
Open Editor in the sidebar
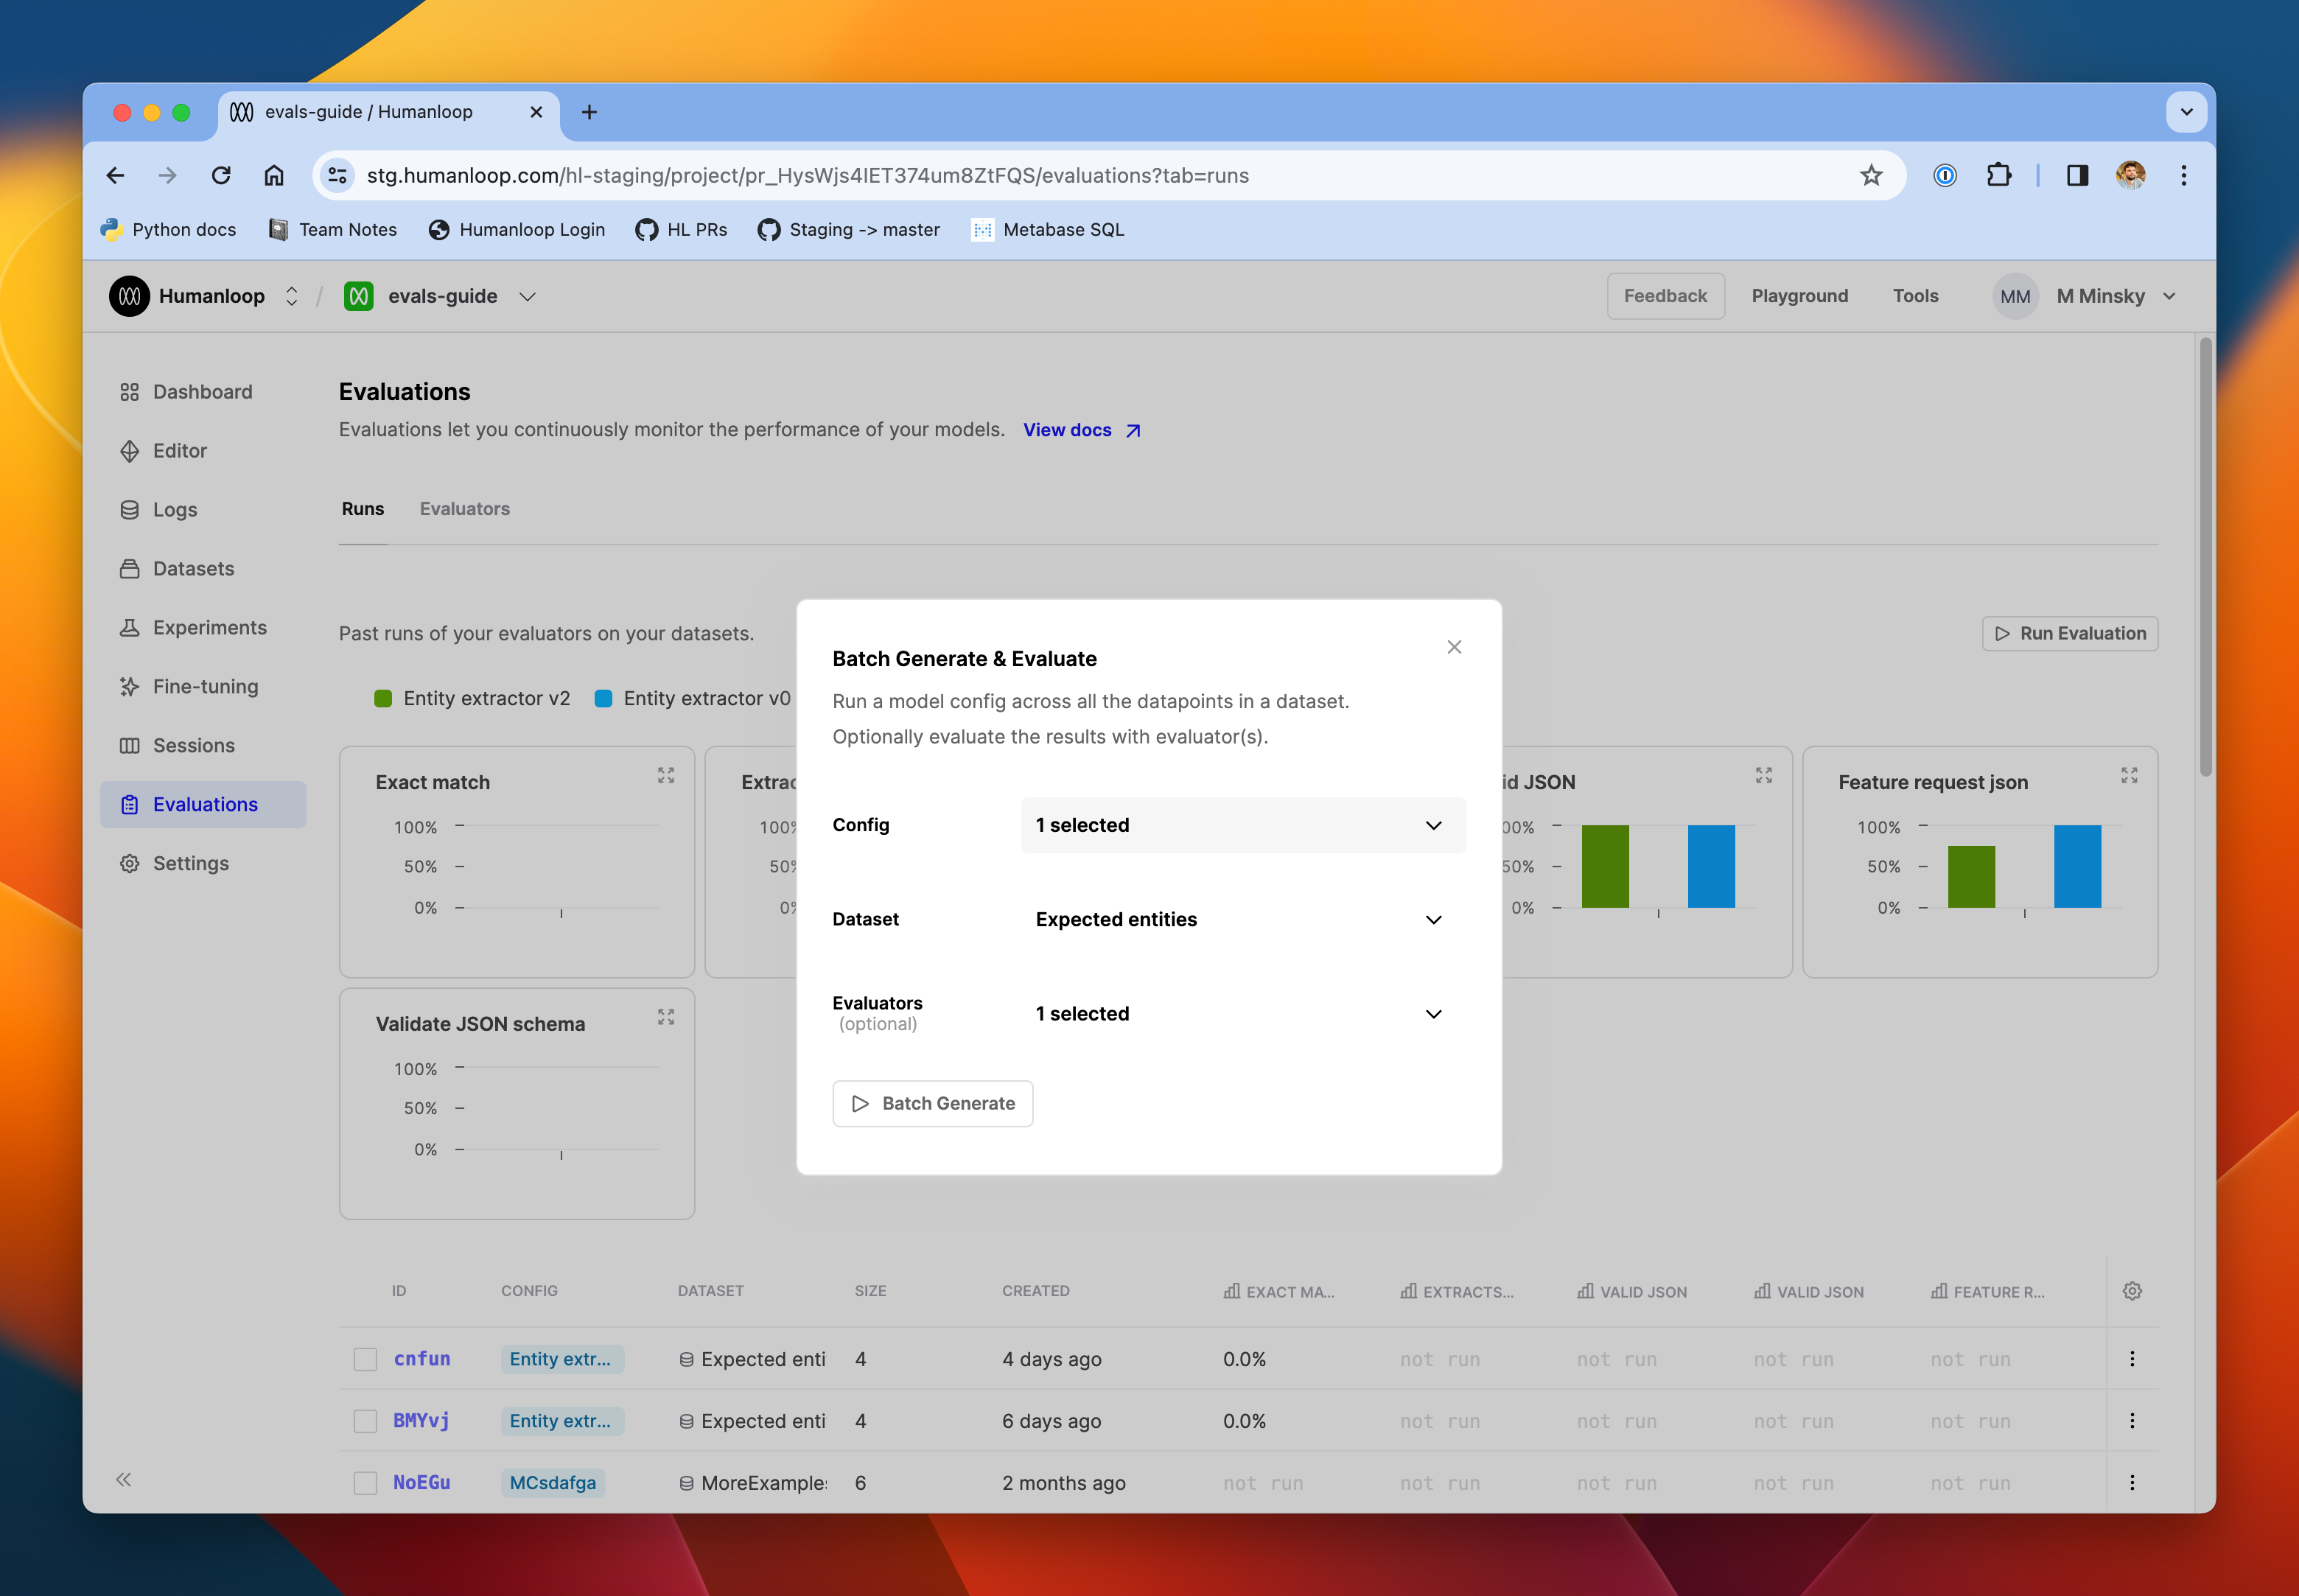coord(203,451)
